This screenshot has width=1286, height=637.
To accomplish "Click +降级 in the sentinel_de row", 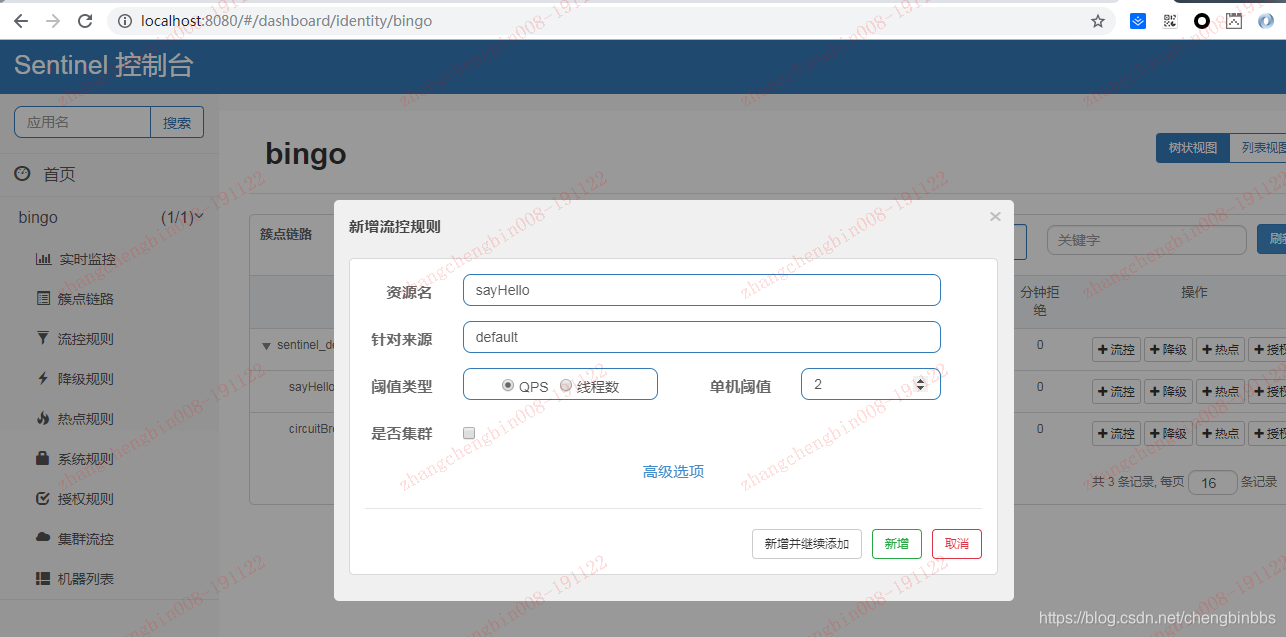I will (x=1168, y=350).
